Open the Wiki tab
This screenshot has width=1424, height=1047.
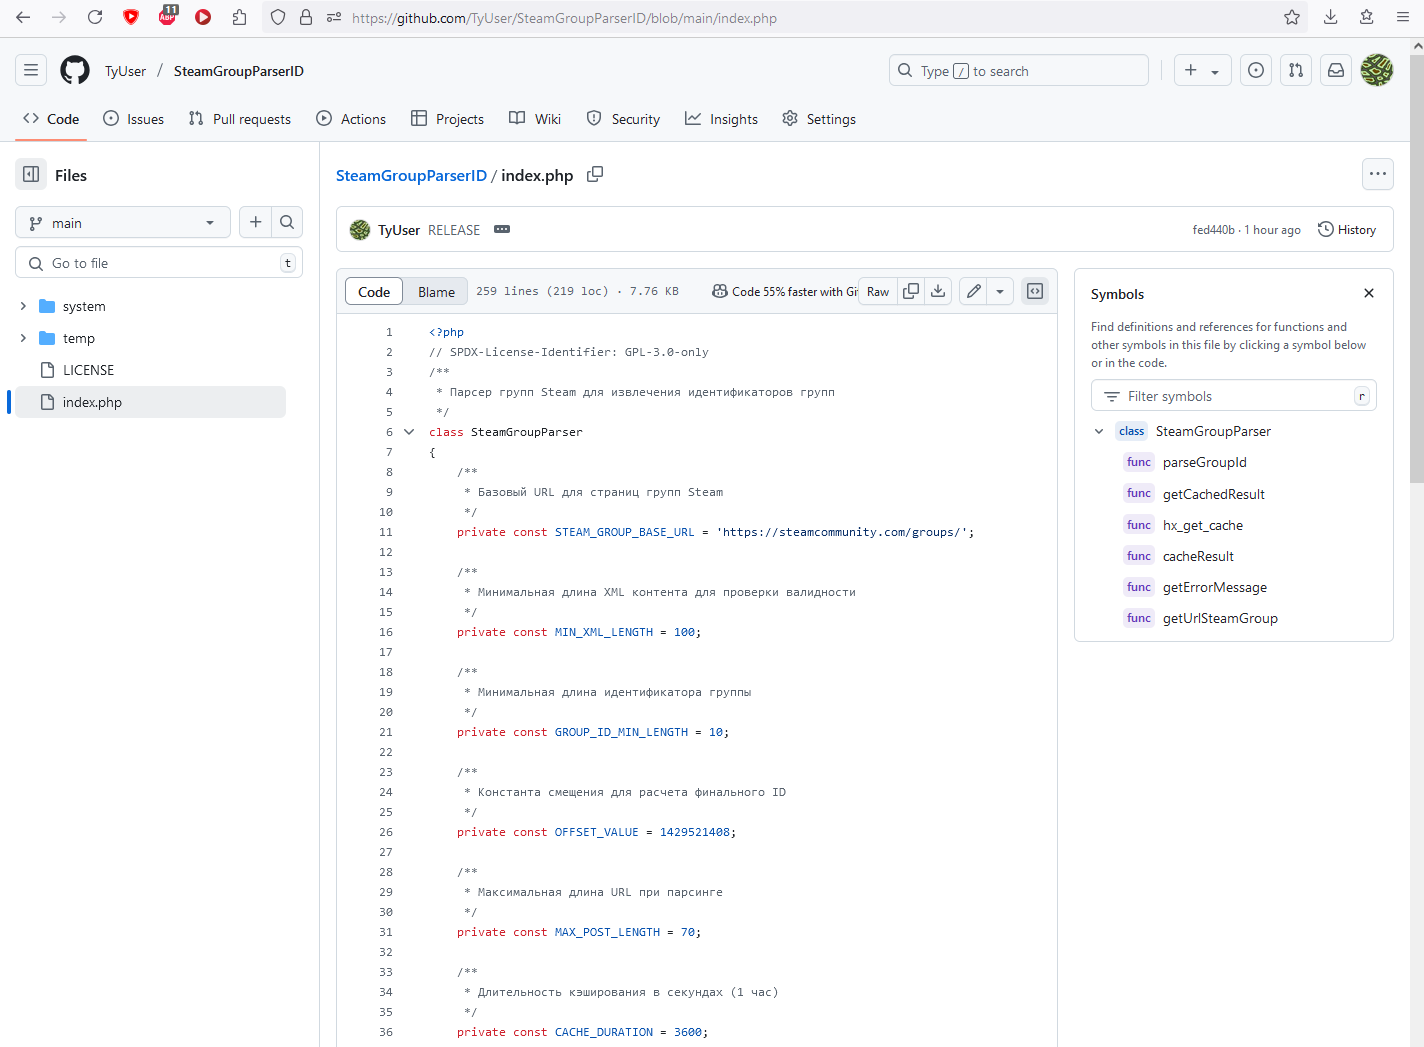(x=535, y=119)
